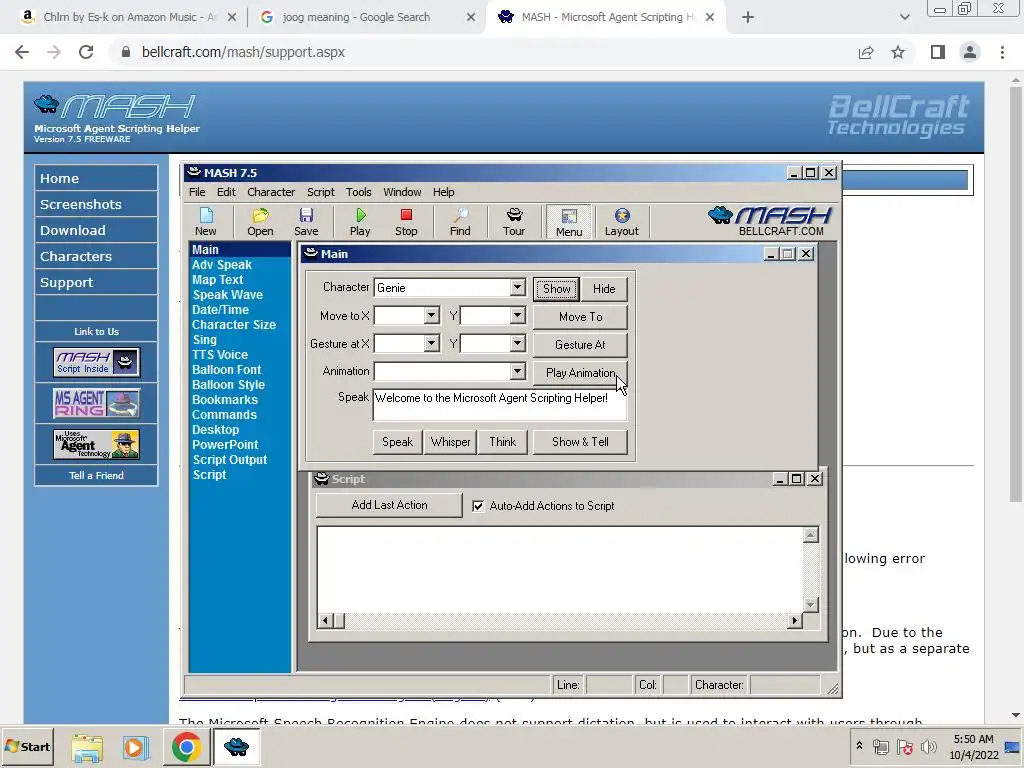Open Chrome's tab search chevron
Screen dimensions: 1024x768
tap(904, 18)
